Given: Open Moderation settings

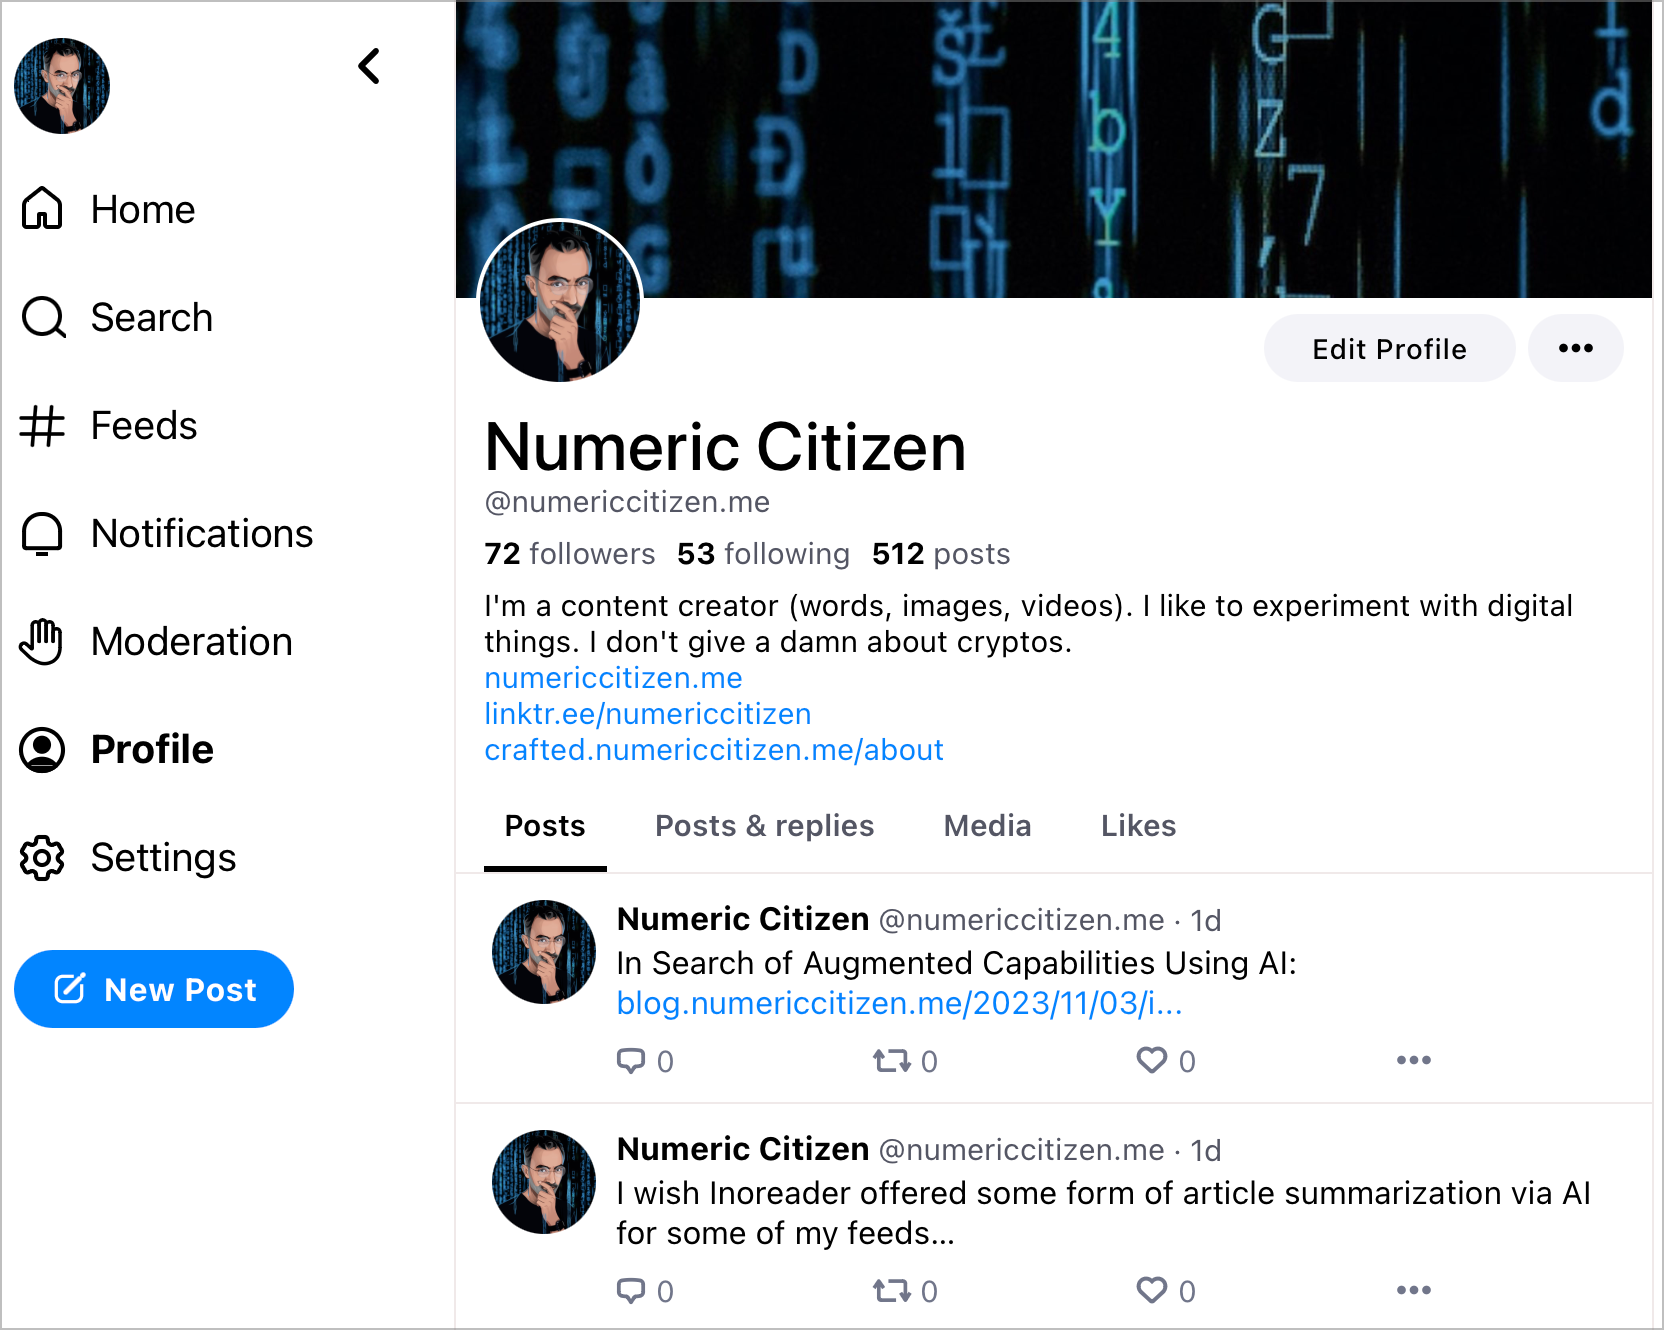Looking at the screenshot, I should tap(191, 641).
